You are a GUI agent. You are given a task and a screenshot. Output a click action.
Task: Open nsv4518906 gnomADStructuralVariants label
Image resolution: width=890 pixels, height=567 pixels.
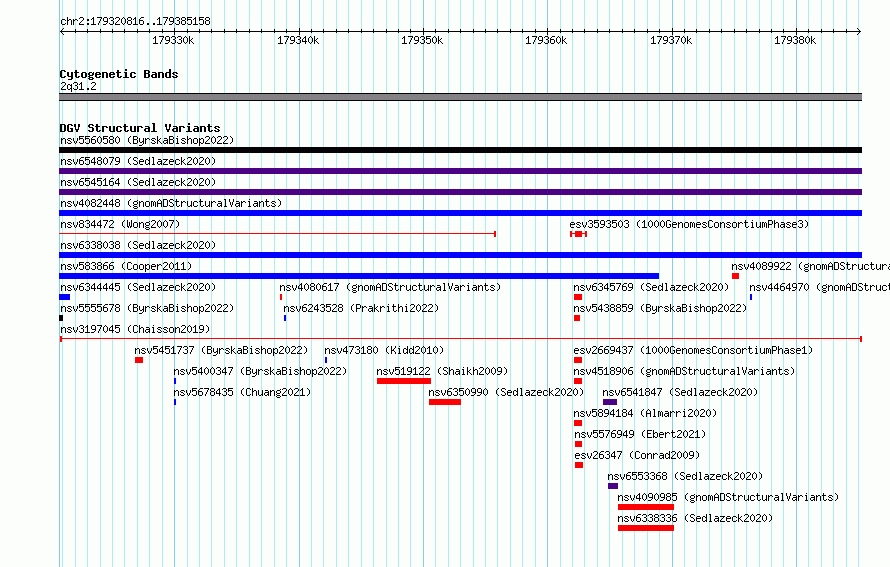coord(684,371)
